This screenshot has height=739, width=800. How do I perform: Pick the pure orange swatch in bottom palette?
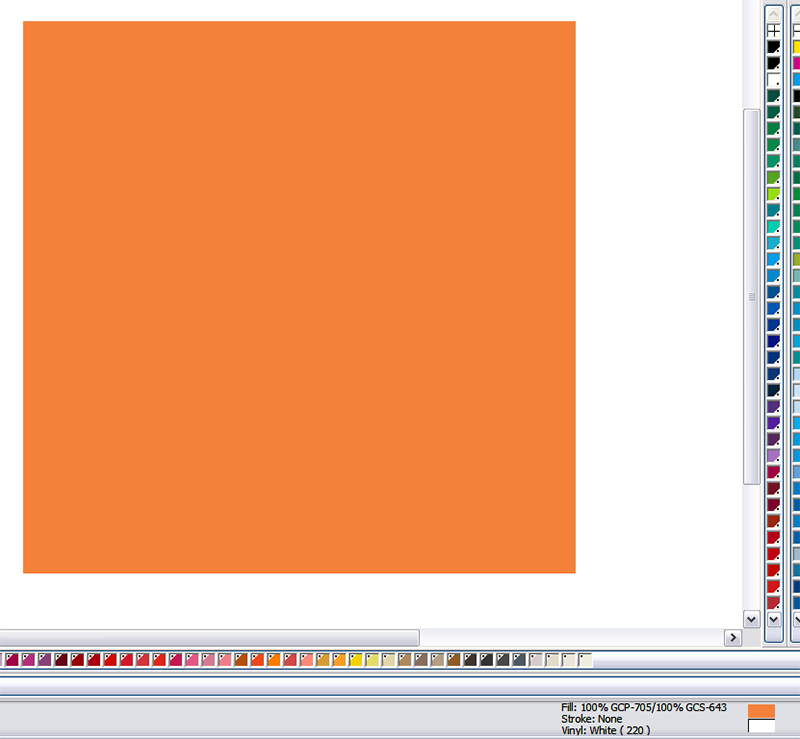(x=274, y=660)
